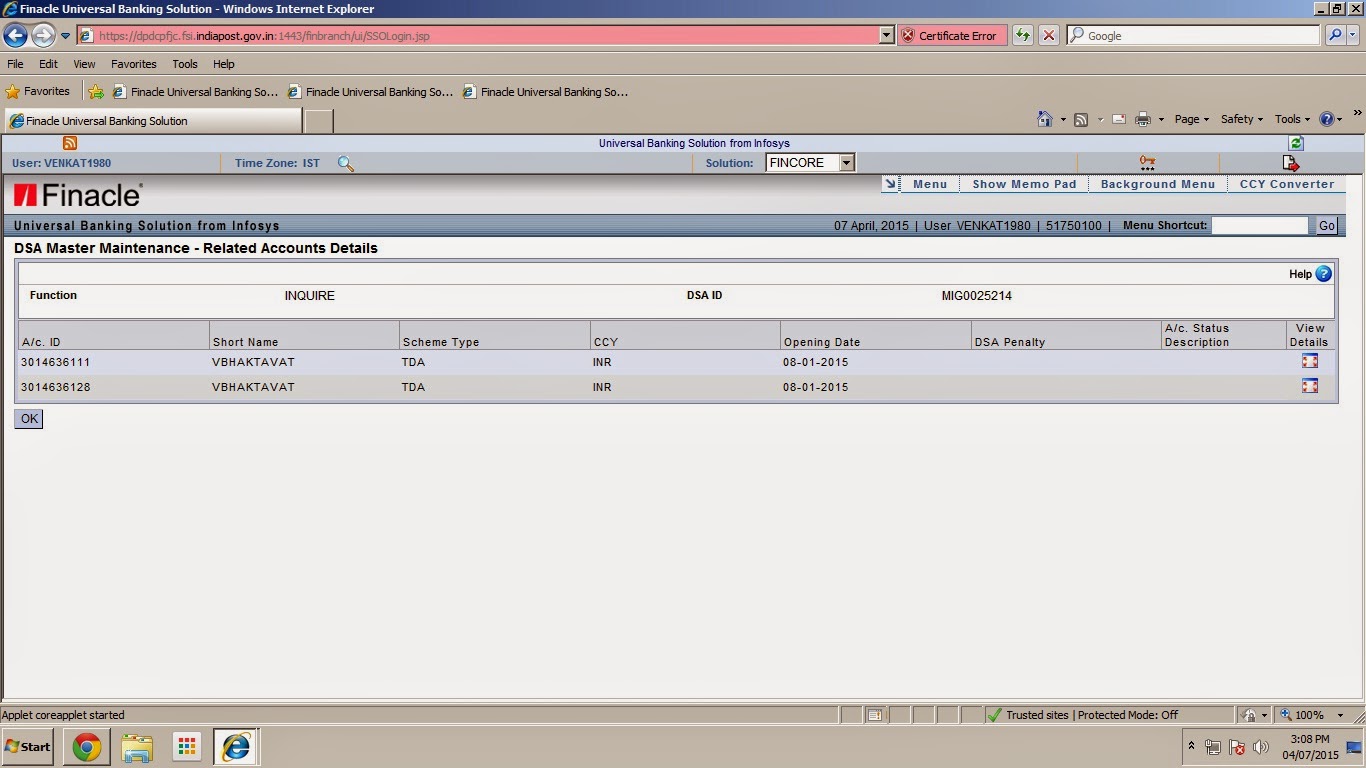Open View Details for account 3014636111
Screen dimensions: 1366x768
point(1310,361)
